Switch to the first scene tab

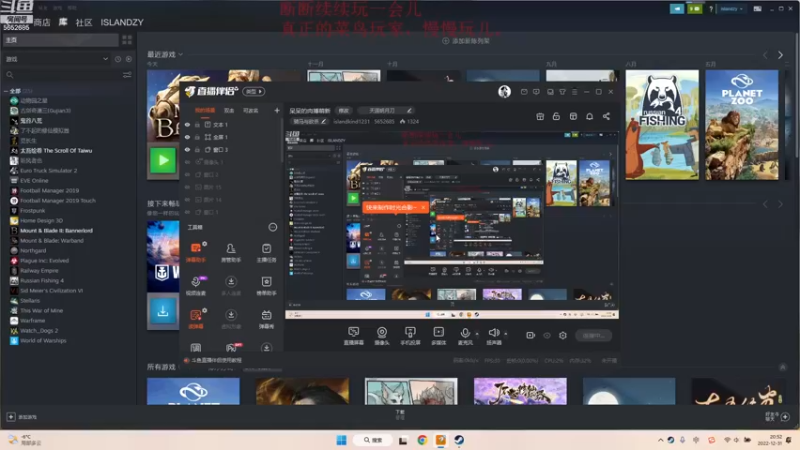tap(205, 110)
